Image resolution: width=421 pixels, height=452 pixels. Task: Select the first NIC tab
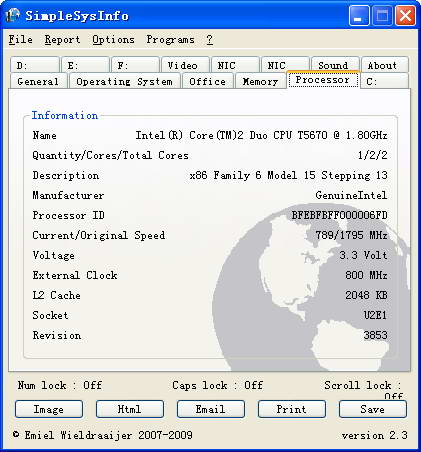coord(235,65)
